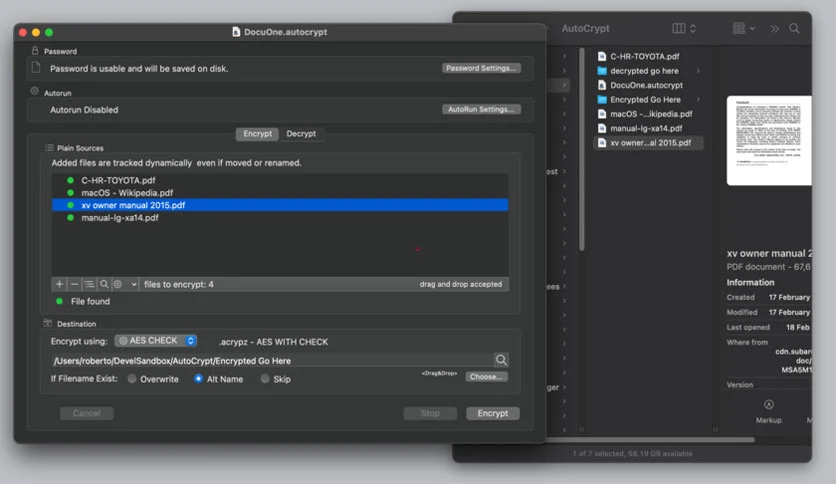
Task: Click the magnifier icon in sources toolbar
Action: (104, 285)
